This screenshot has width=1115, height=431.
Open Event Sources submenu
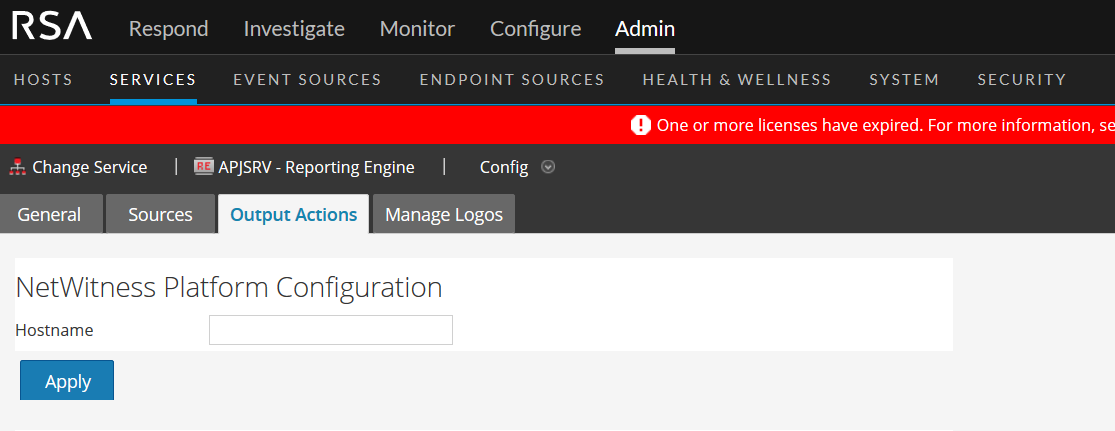(x=307, y=80)
